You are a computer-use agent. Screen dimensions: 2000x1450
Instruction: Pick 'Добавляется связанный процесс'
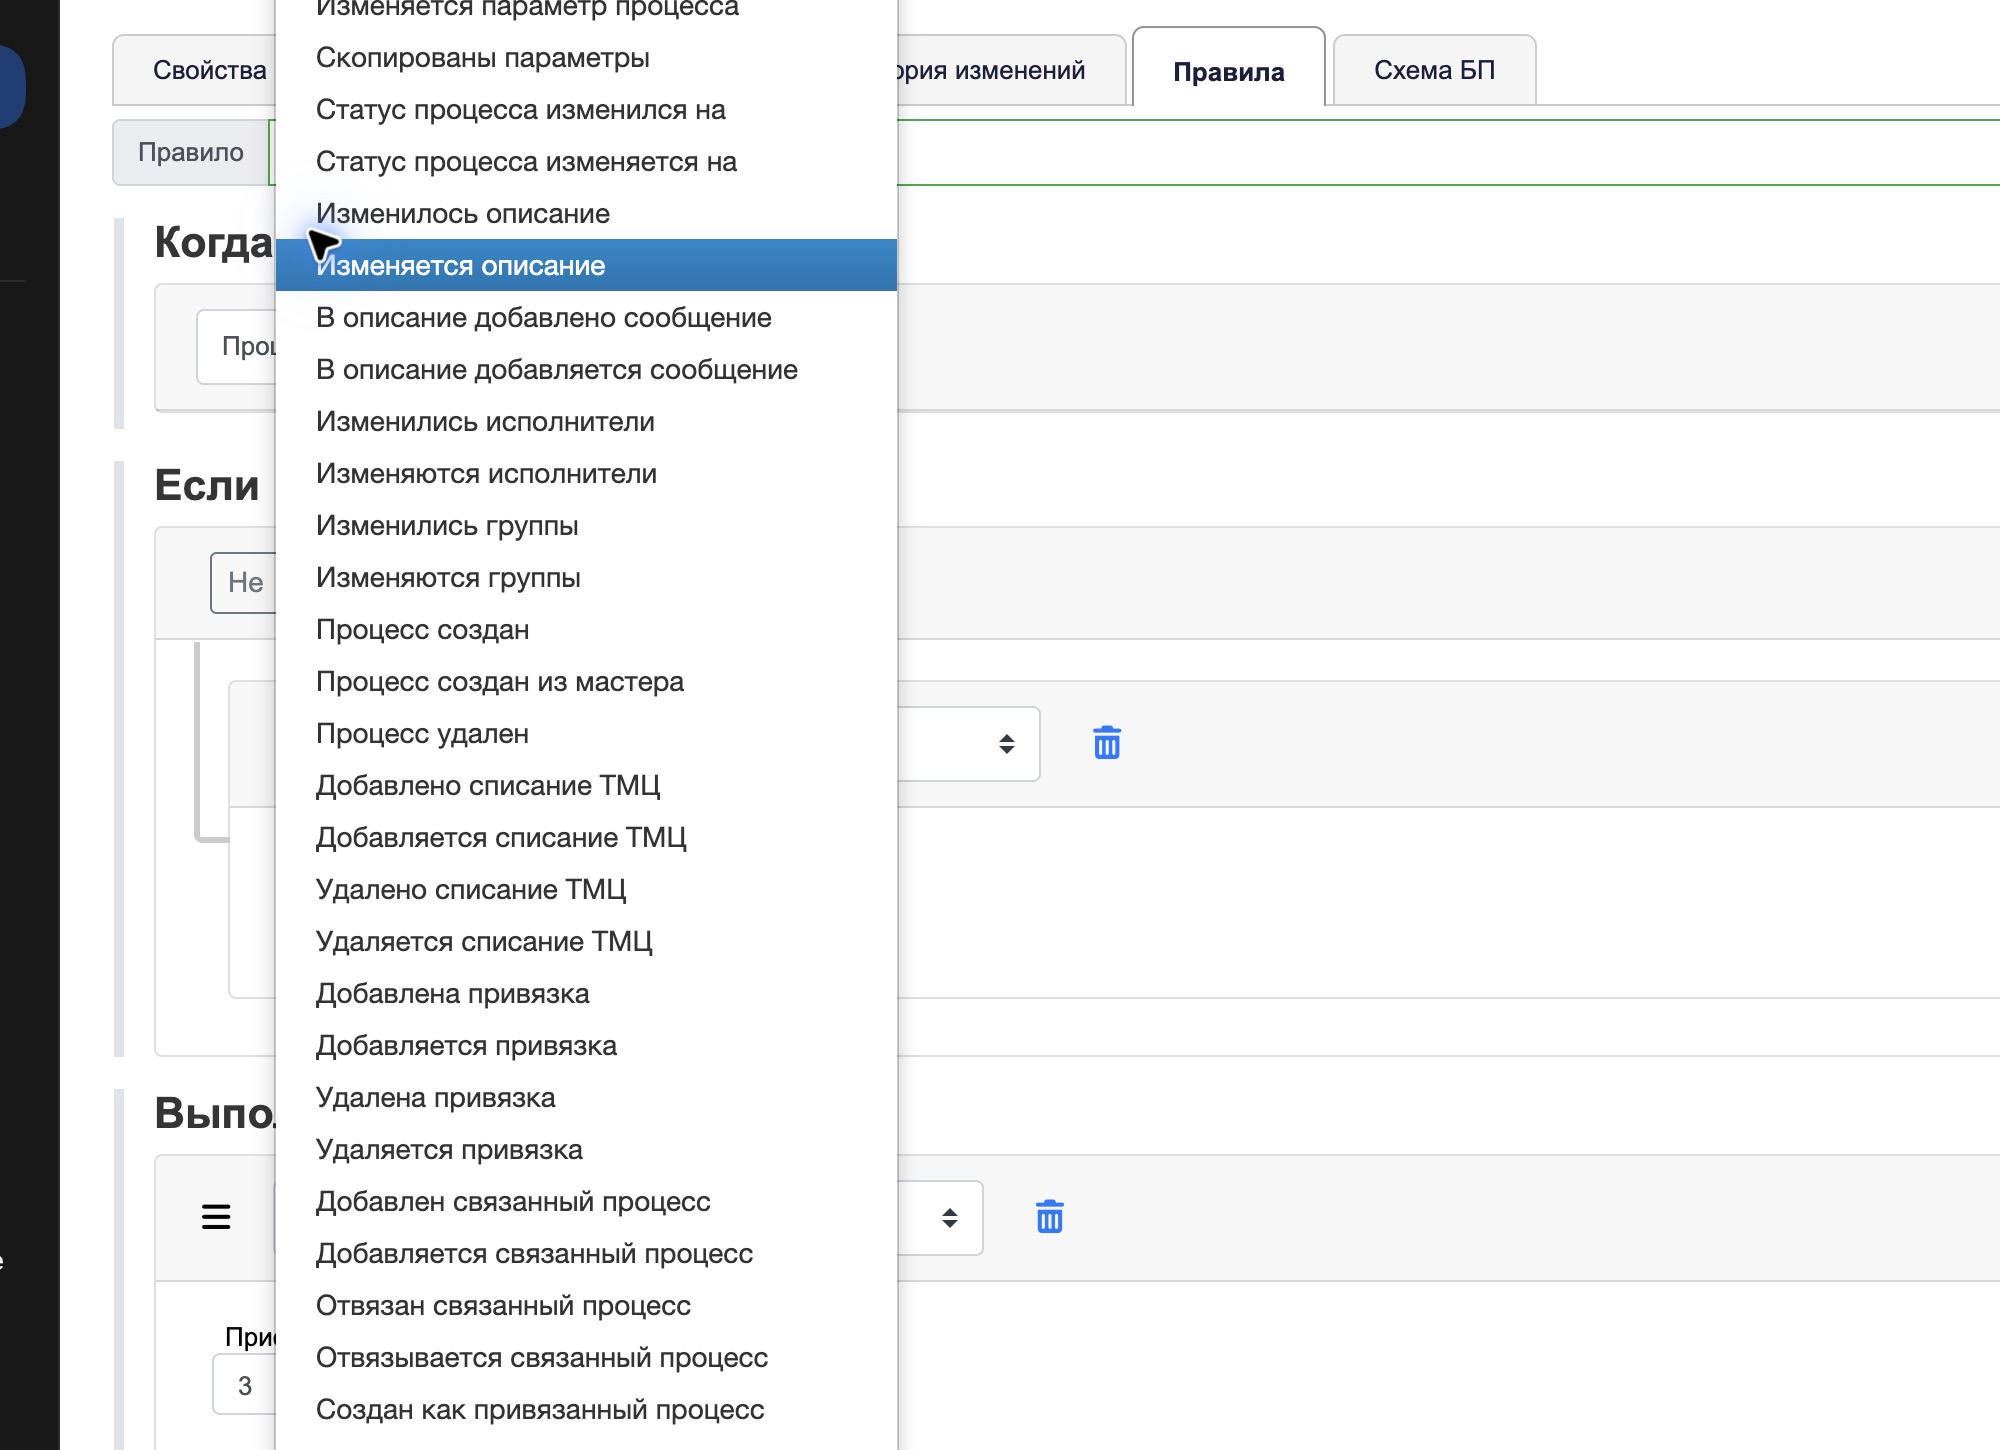pos(586,1253)
